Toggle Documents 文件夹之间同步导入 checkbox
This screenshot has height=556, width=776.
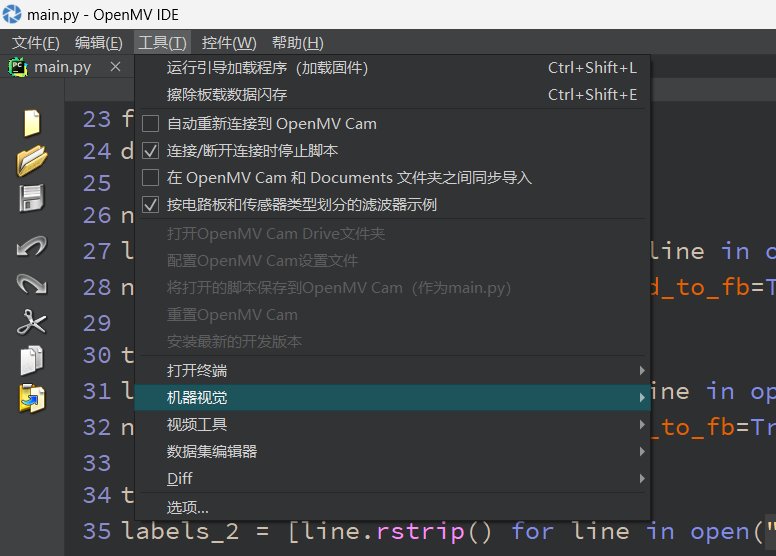coord(150,178)
